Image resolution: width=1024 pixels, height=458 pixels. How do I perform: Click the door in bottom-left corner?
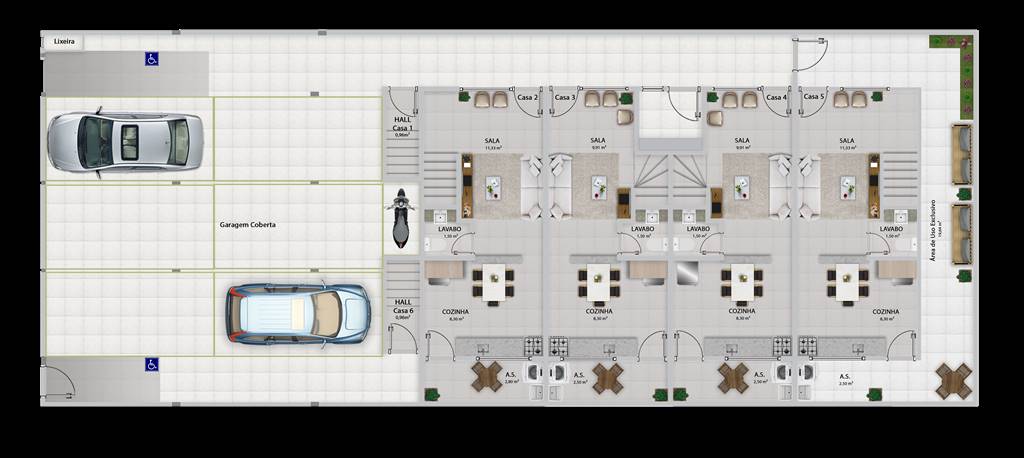point(58,383)
